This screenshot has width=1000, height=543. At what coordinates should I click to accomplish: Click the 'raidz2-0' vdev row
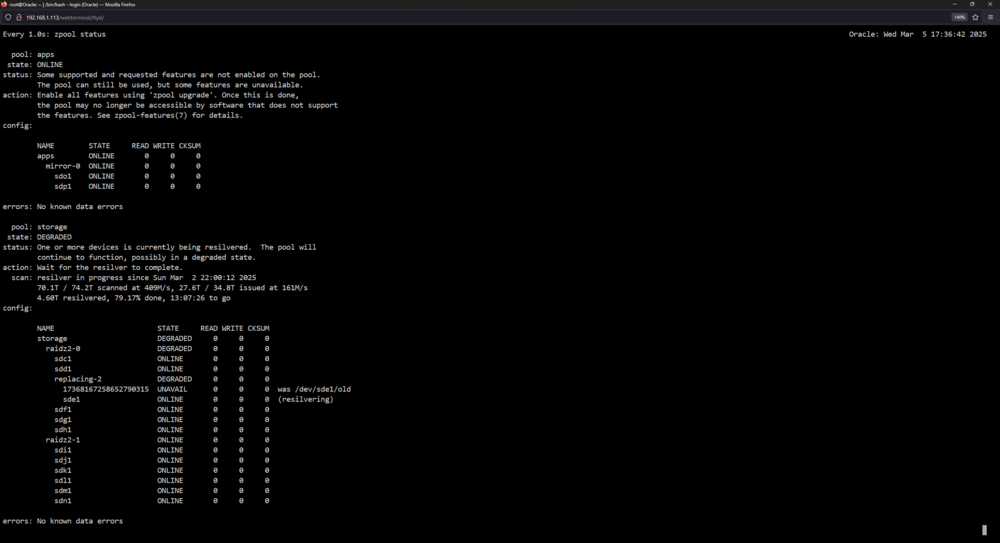click(157, 349)
